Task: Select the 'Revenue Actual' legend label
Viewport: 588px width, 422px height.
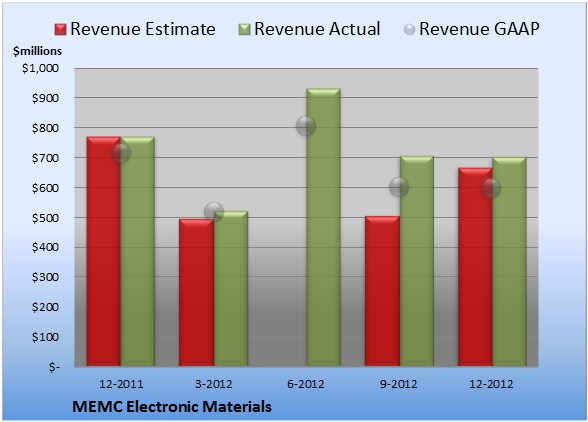Action: coord(317,29)
